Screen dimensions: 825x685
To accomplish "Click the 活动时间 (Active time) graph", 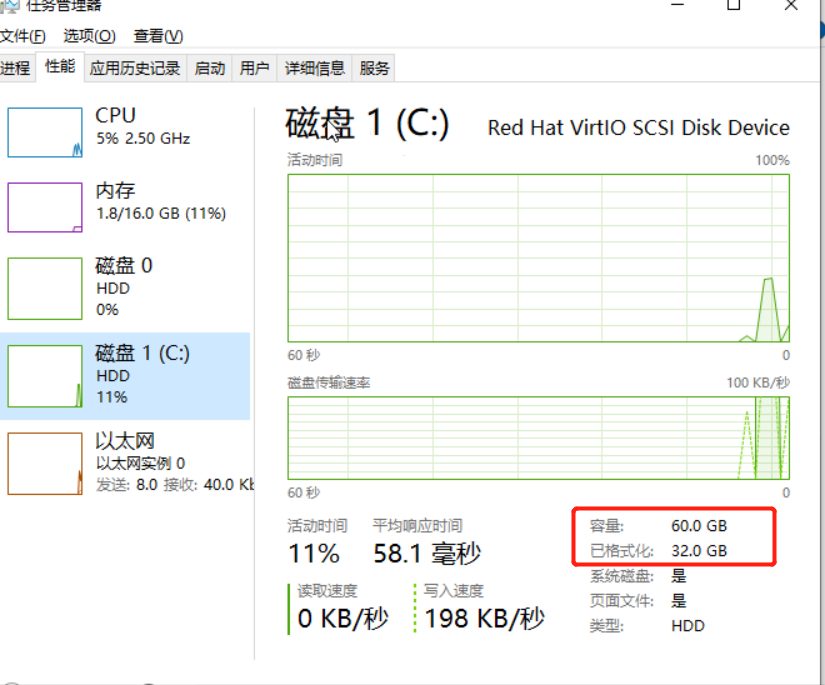I will [540, 258].
